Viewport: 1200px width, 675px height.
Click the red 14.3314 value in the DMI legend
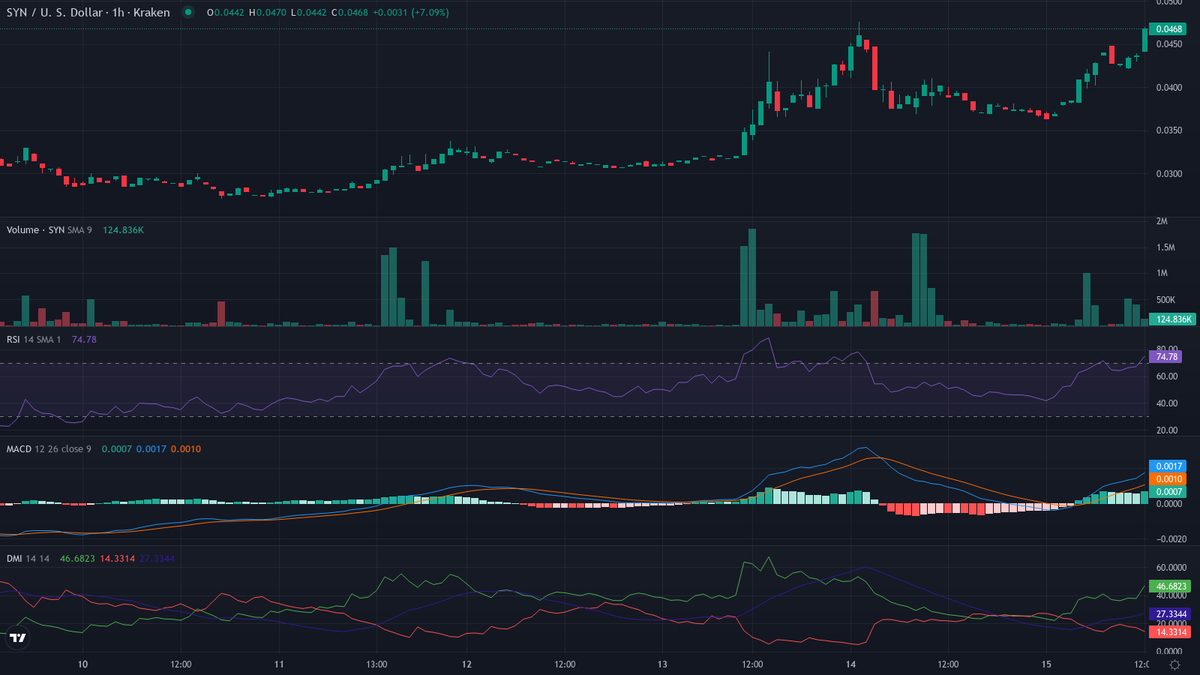click(117, 558)
